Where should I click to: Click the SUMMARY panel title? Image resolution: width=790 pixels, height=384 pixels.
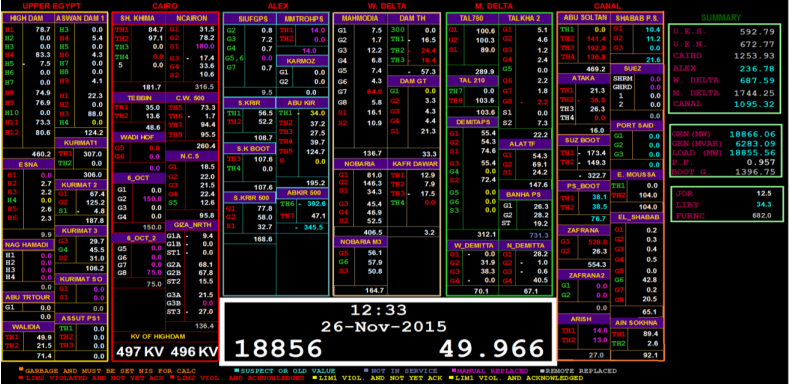click(x=720, y=18)
